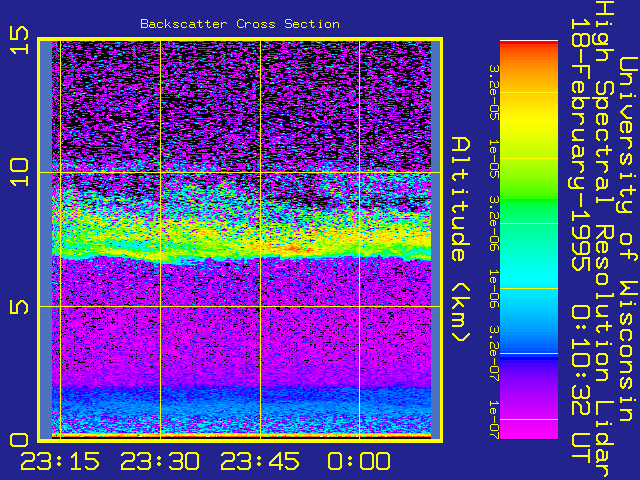640x480 pixels.
Task: Click the 'University of Wisconsin' text
Action: point(629,240)
